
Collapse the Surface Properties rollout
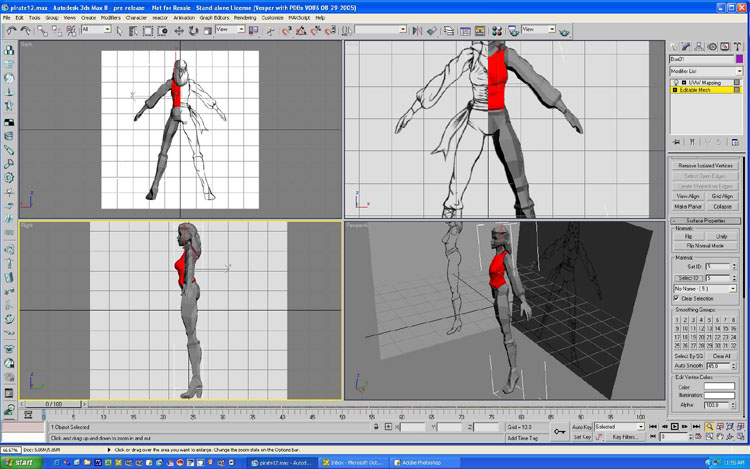[x=707, y=220]
